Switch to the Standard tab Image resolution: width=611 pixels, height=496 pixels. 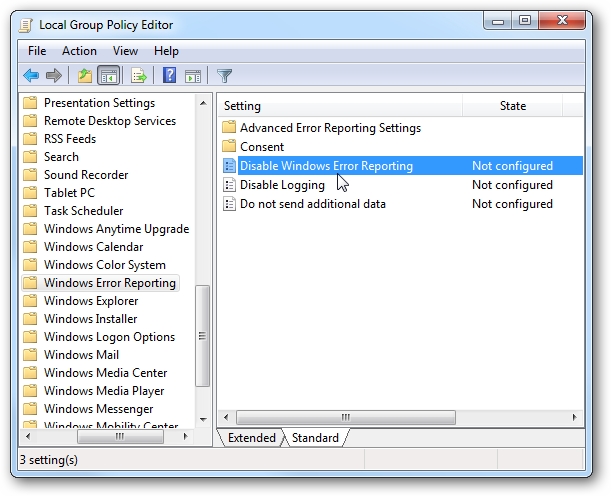pos(315,438)
